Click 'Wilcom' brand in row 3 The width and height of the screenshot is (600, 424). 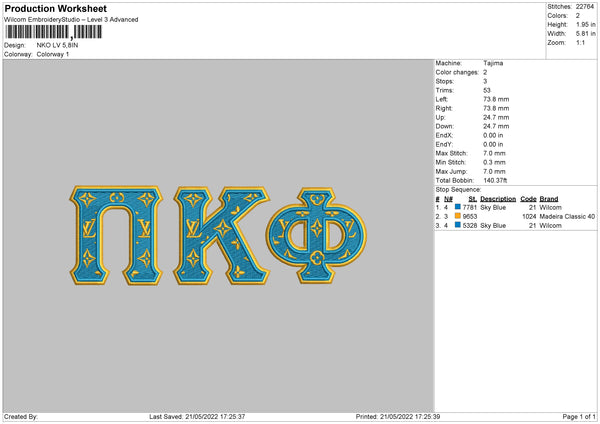[551, 226]
